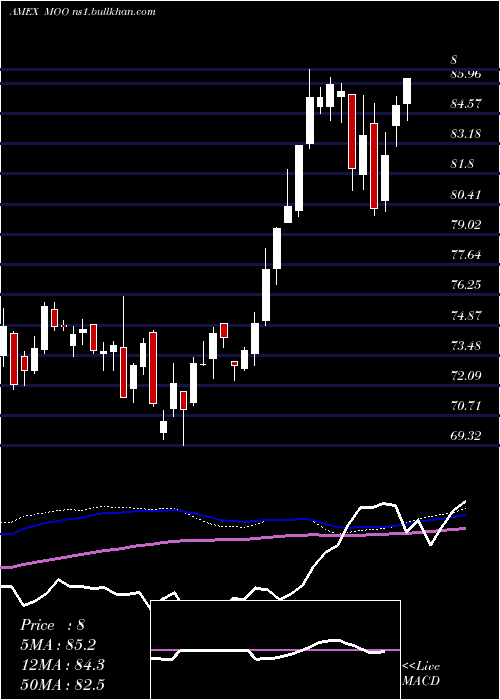Click the 70.71 price axis label
Screen dimensions: 500x700
466,406
